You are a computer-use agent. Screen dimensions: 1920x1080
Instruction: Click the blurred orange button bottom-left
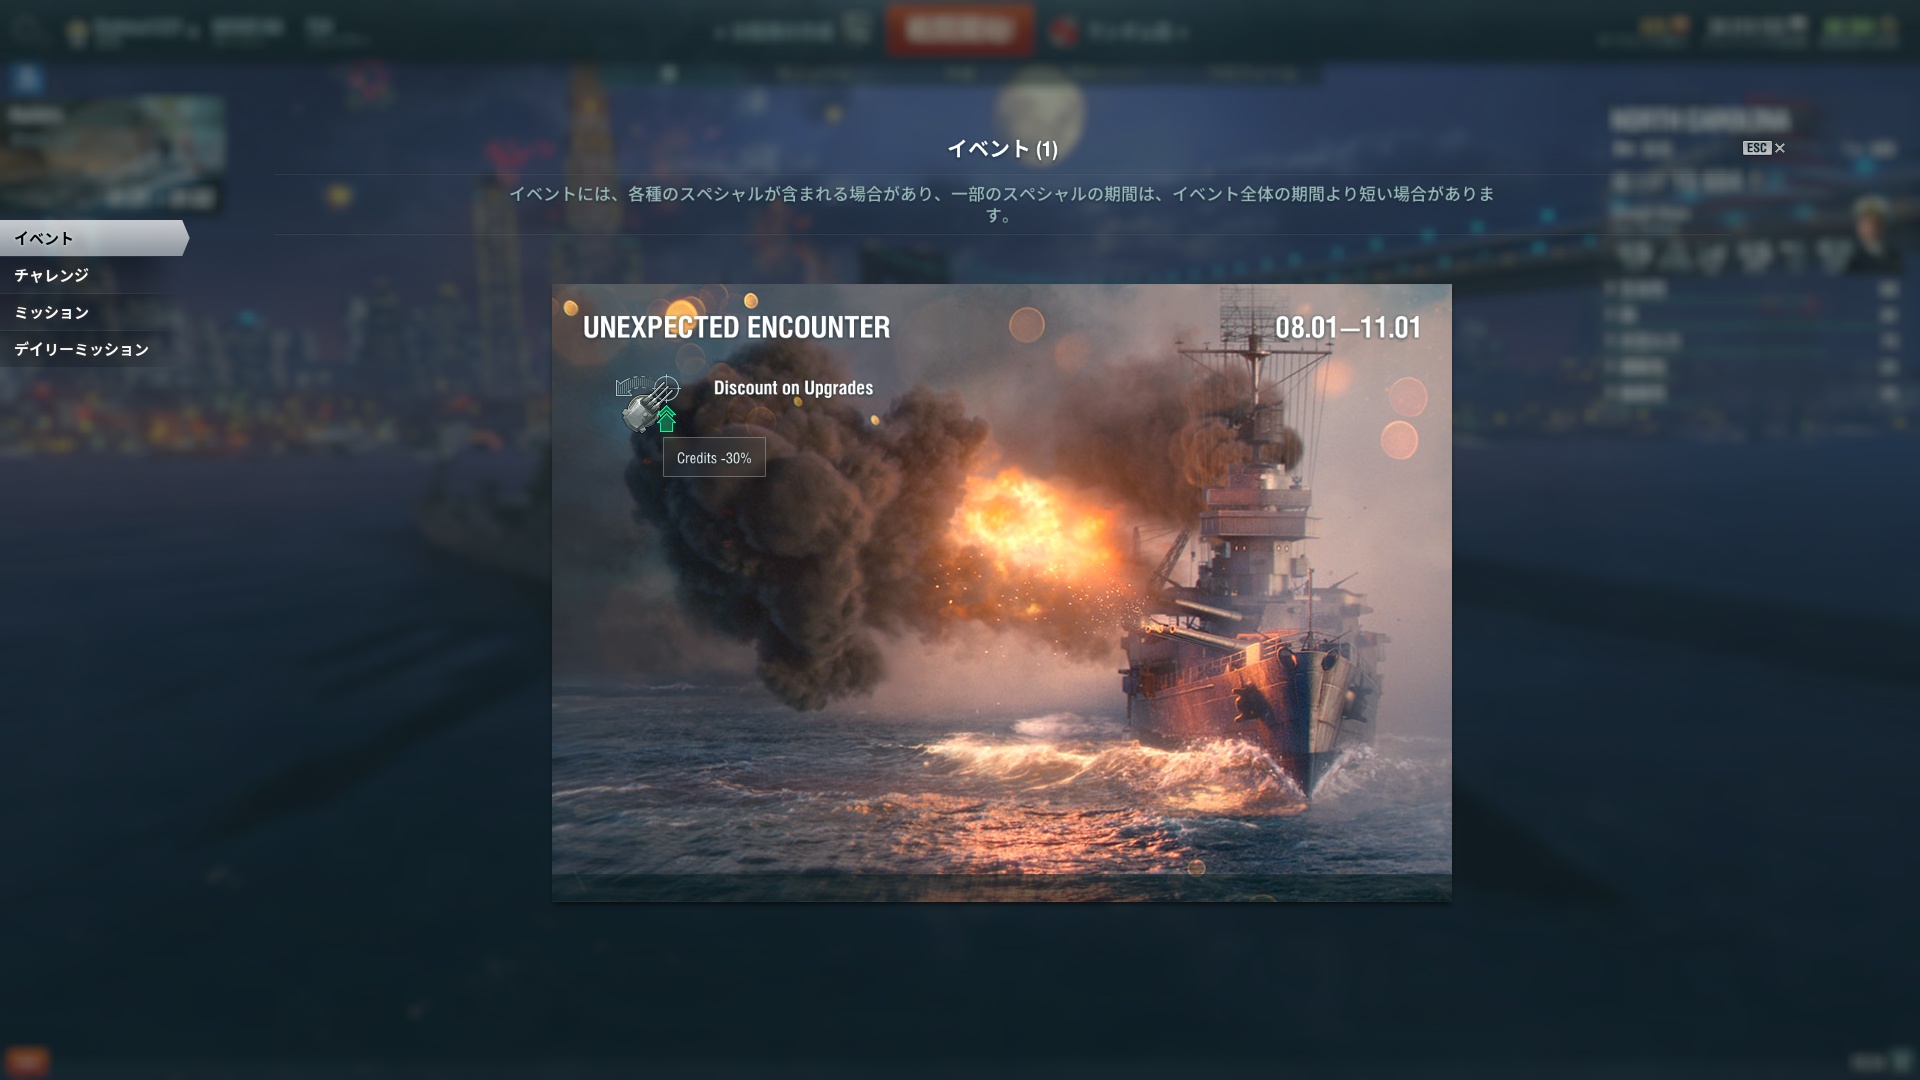27,1061
